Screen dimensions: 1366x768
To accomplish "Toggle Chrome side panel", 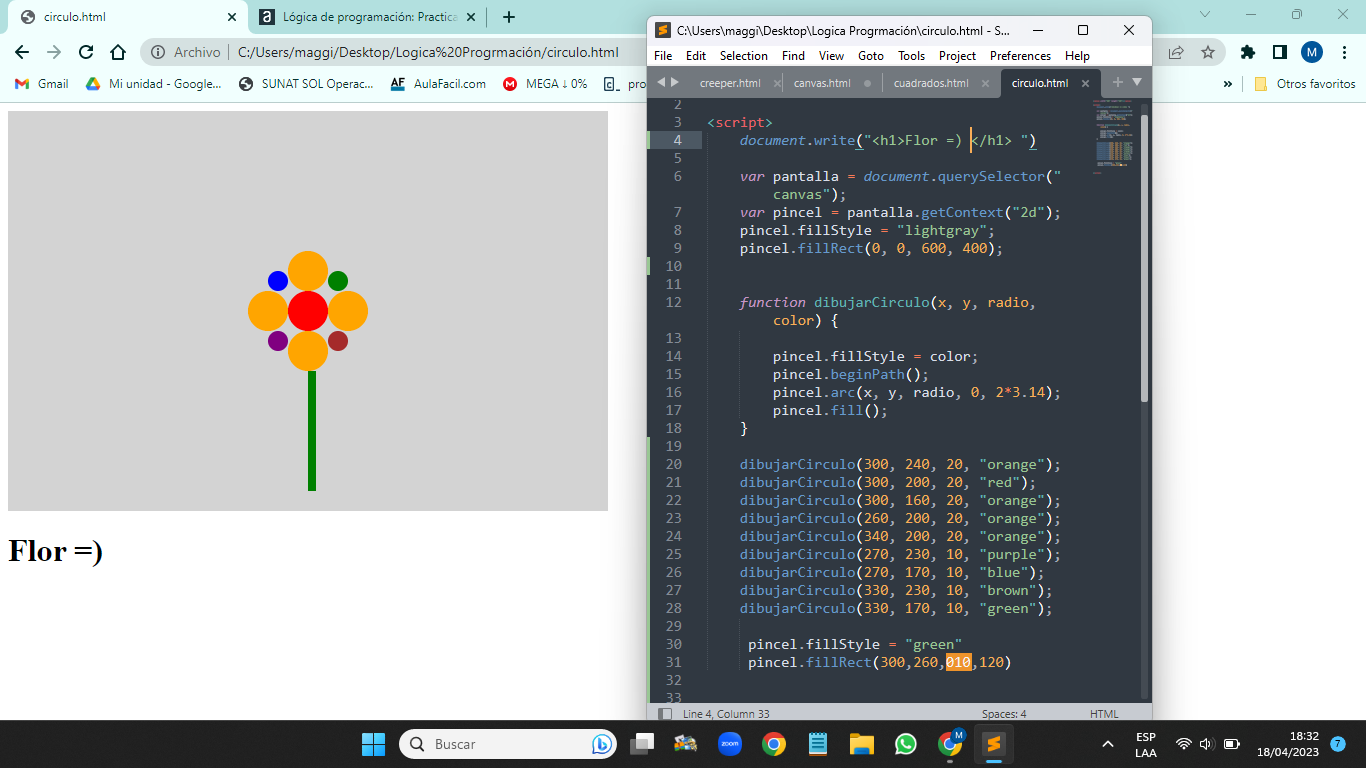I will (x=1279, y=52).
